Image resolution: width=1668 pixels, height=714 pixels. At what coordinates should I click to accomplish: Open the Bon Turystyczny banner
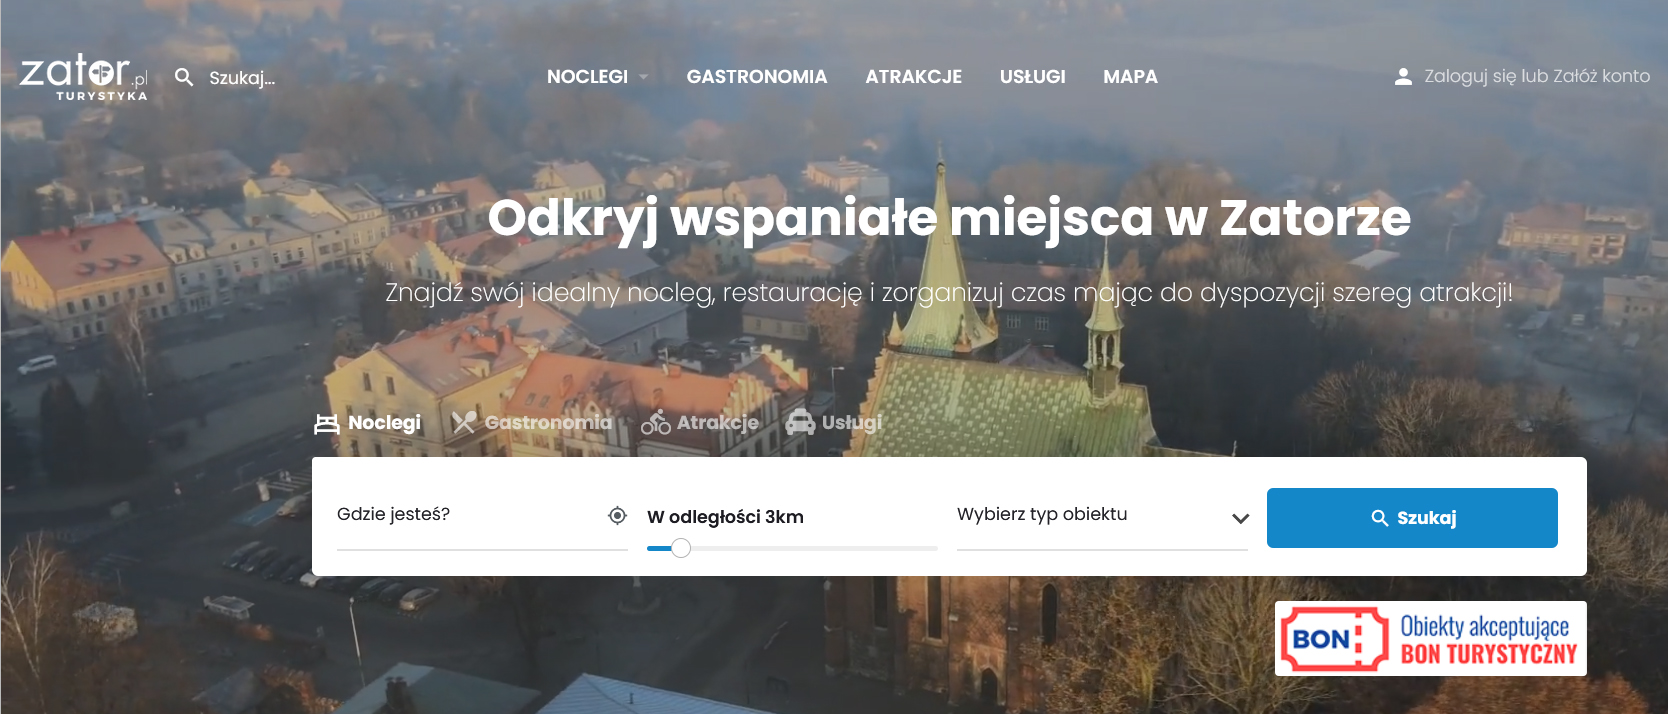click(1430, 639)
